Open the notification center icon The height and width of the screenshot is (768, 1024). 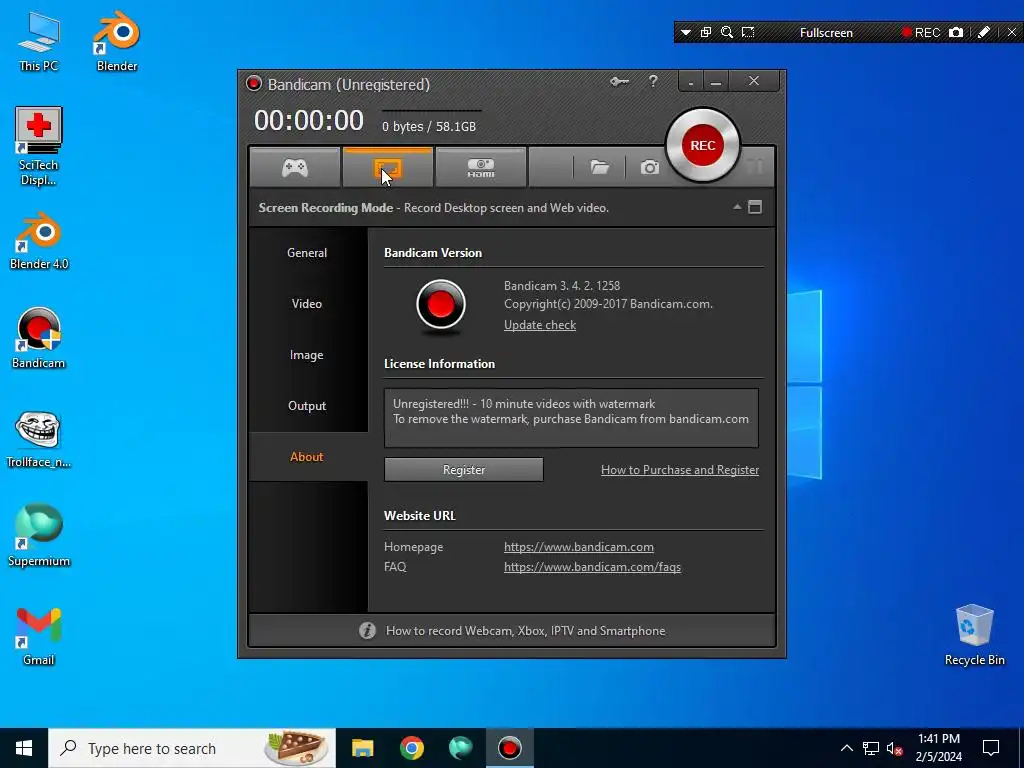tap(991, 748)
